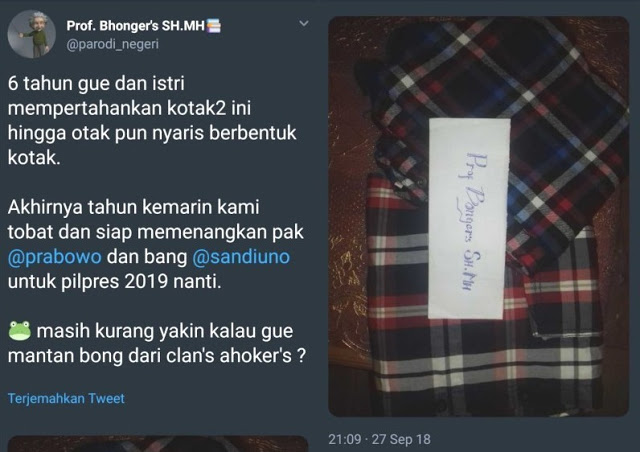Click the 21:09 · 27 Sep 18 timestamp
The image size is (640, 452).
pyautogui.click(x=379, y=439)
